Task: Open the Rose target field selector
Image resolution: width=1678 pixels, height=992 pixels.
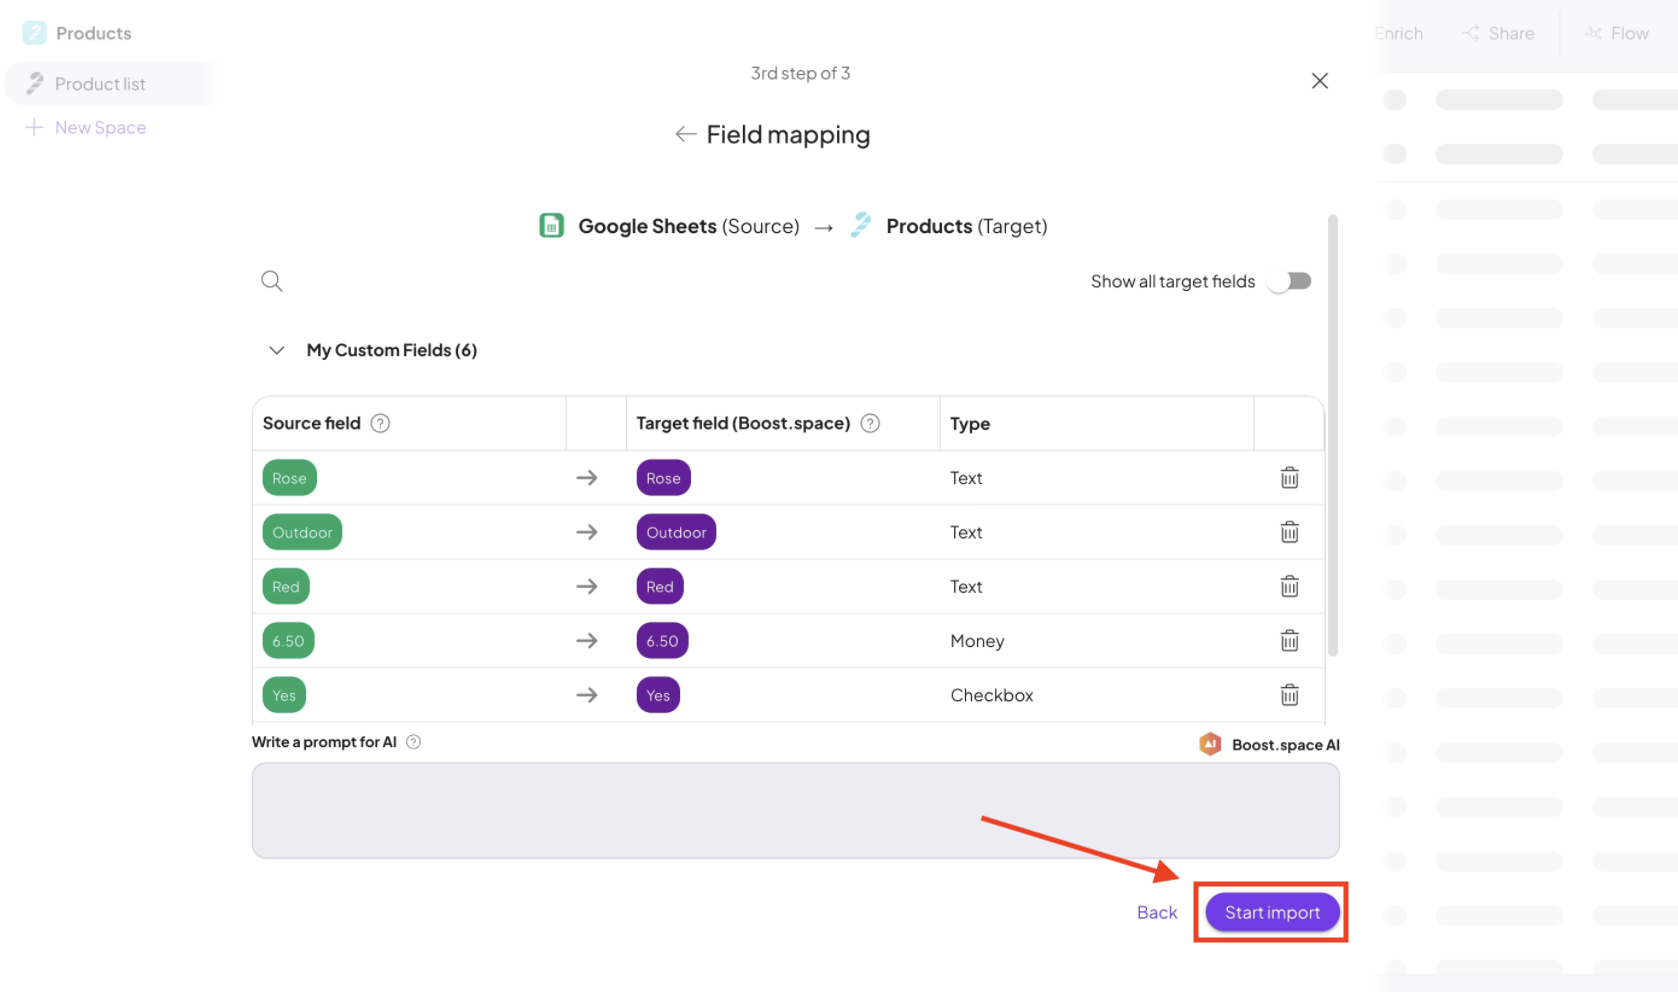Action: click(663, 478)
